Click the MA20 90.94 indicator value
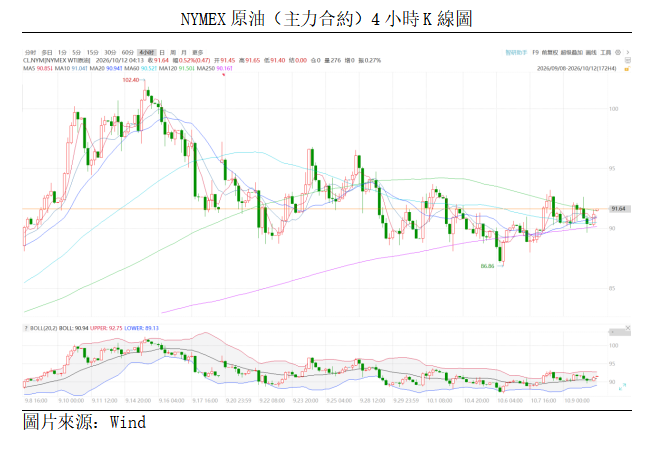 click(106, 68)
